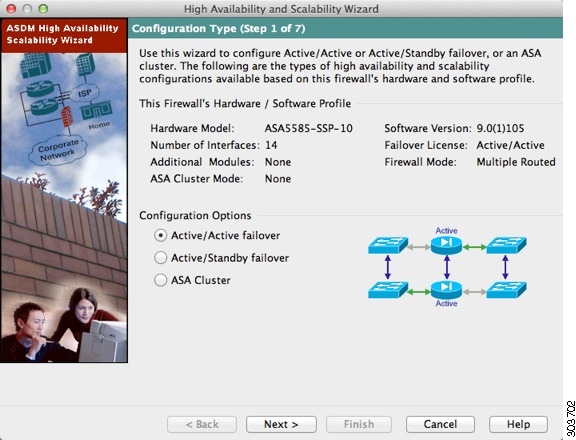Click the Configuration Options section label

coord(195,215)
